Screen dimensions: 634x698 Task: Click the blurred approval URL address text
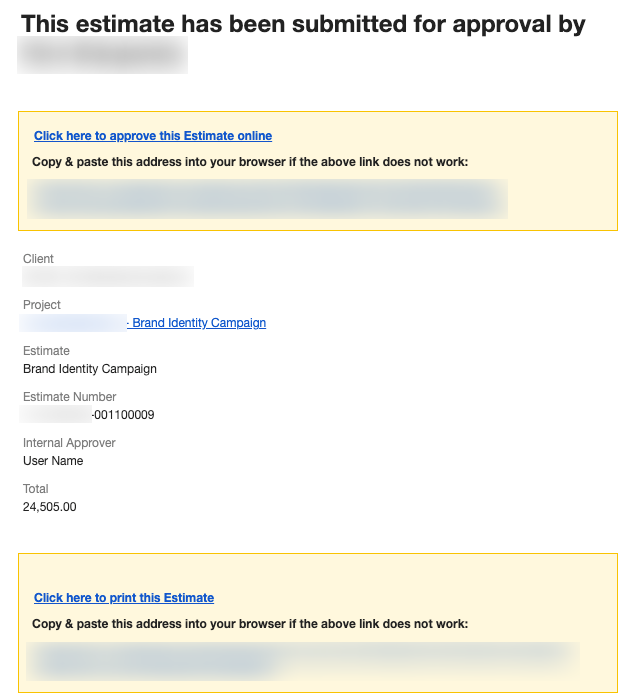267,199
